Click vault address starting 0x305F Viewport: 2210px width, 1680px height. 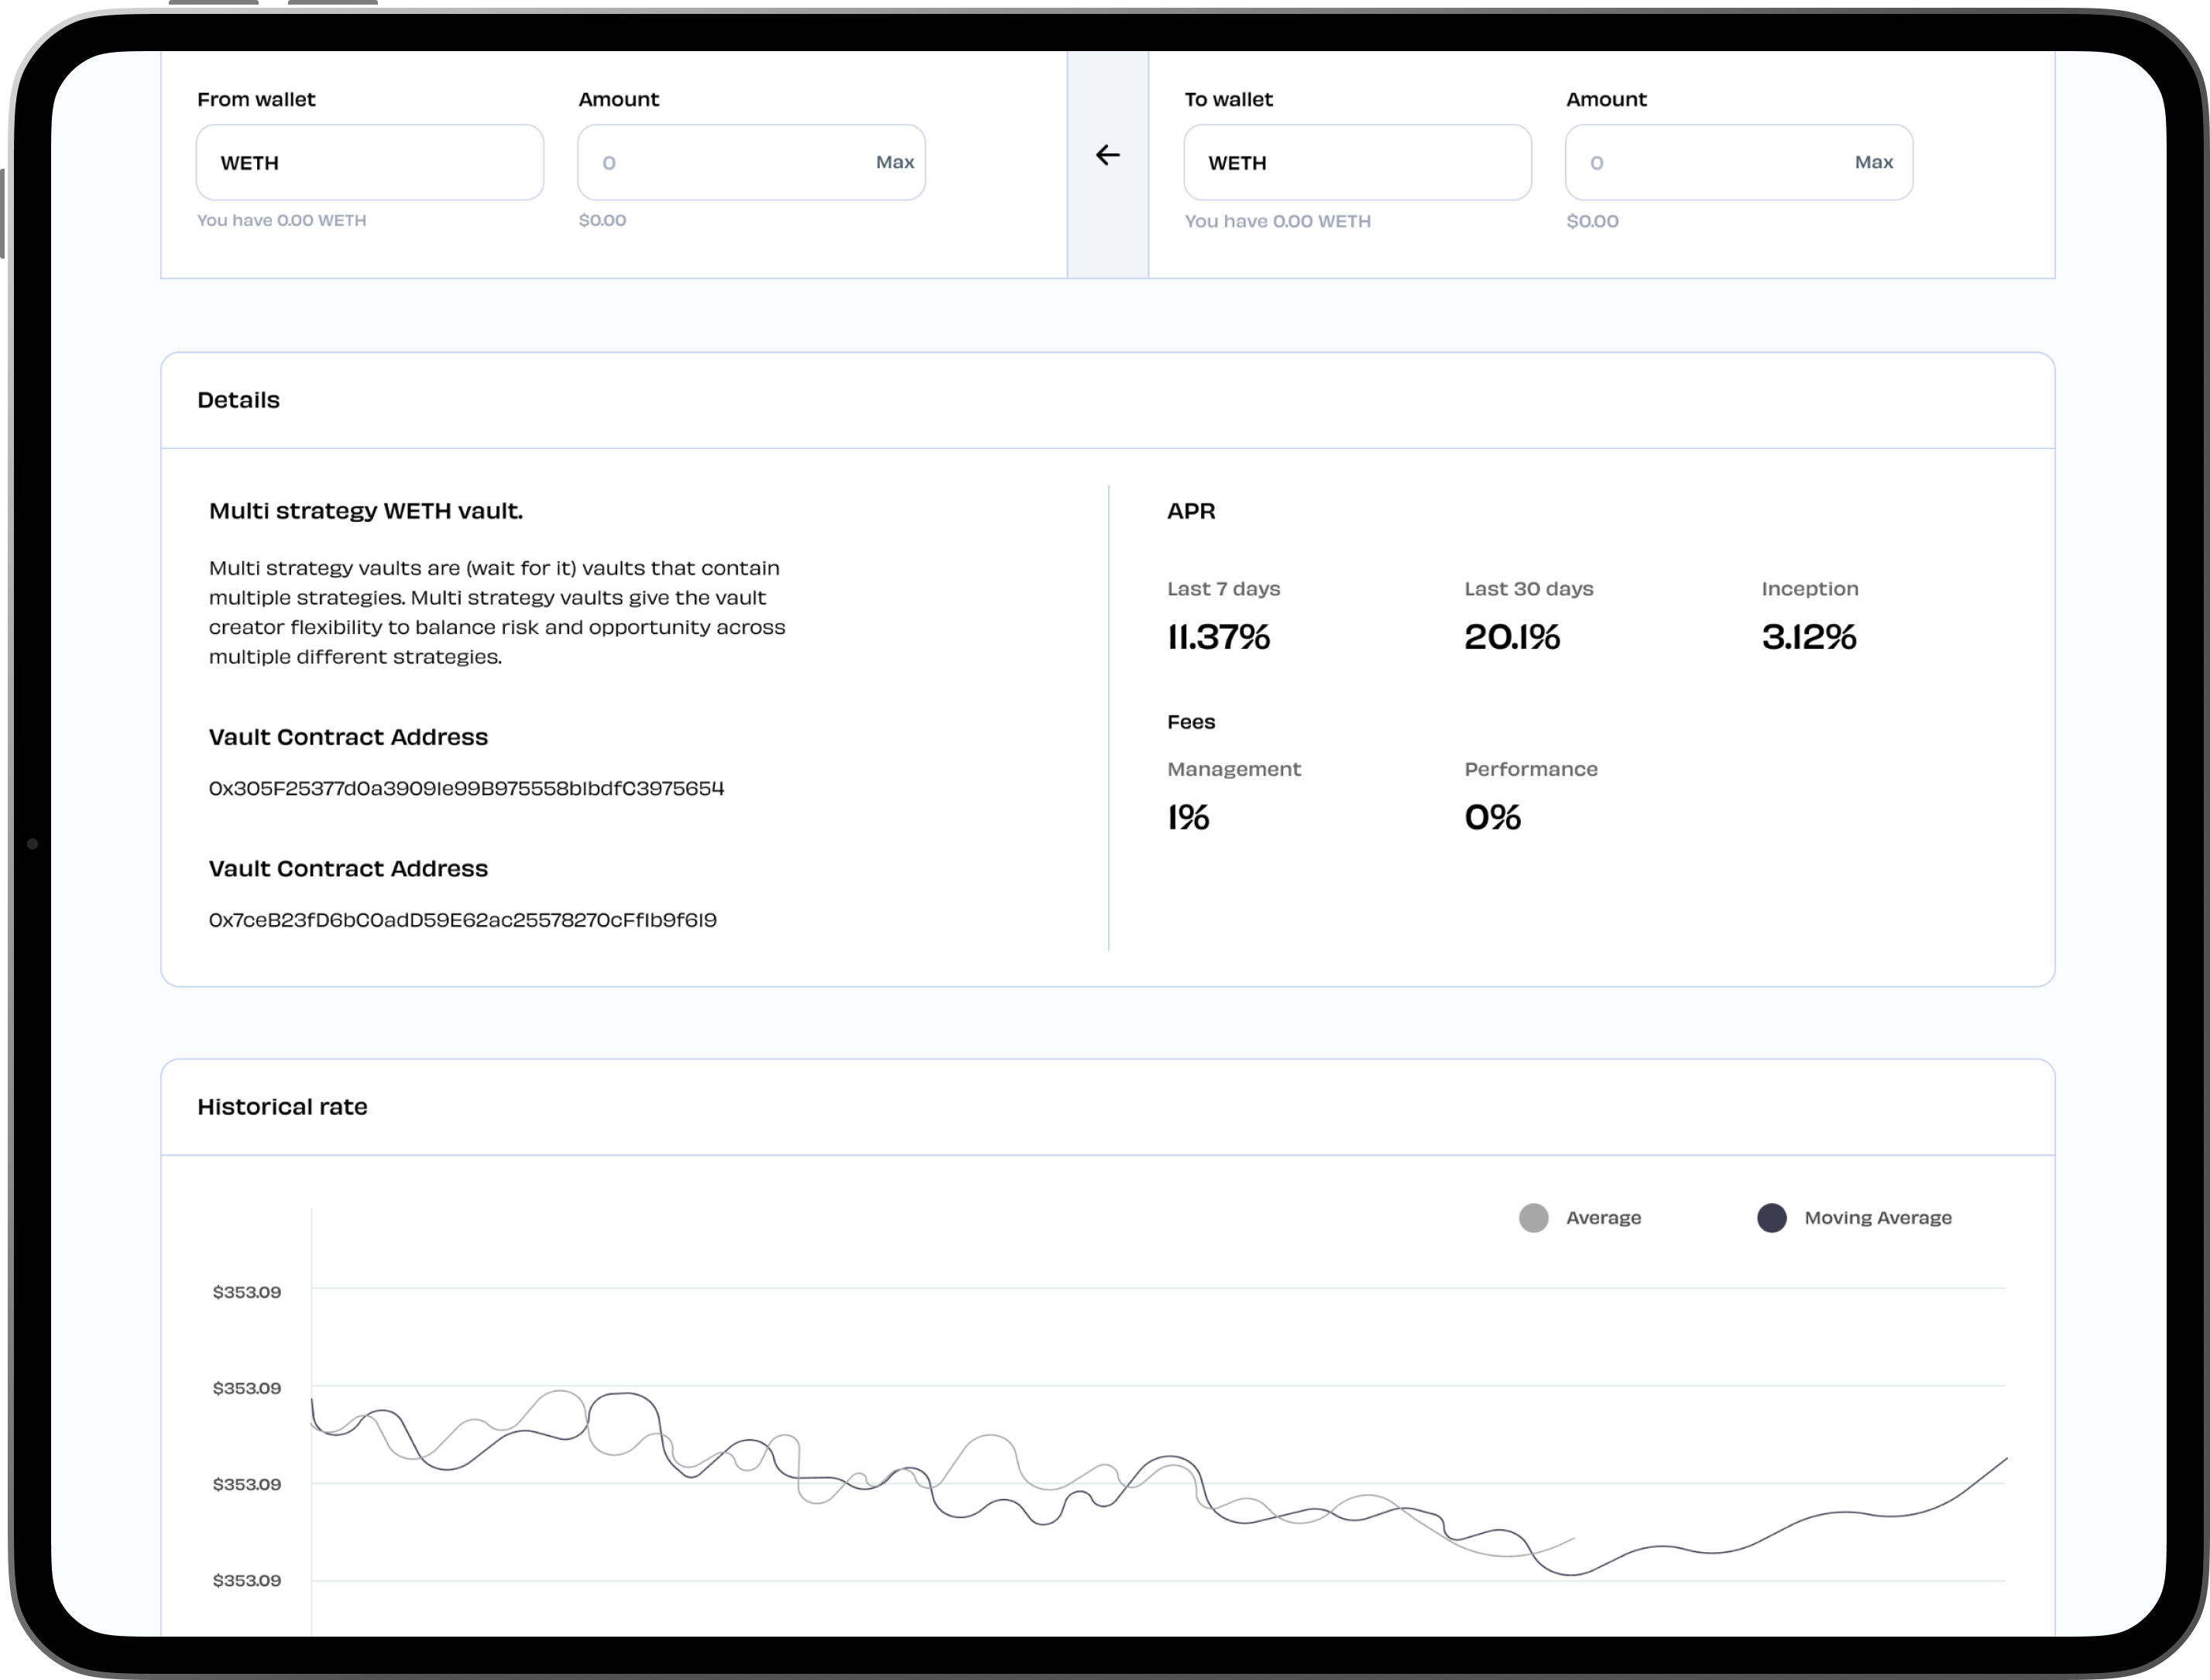466,788
